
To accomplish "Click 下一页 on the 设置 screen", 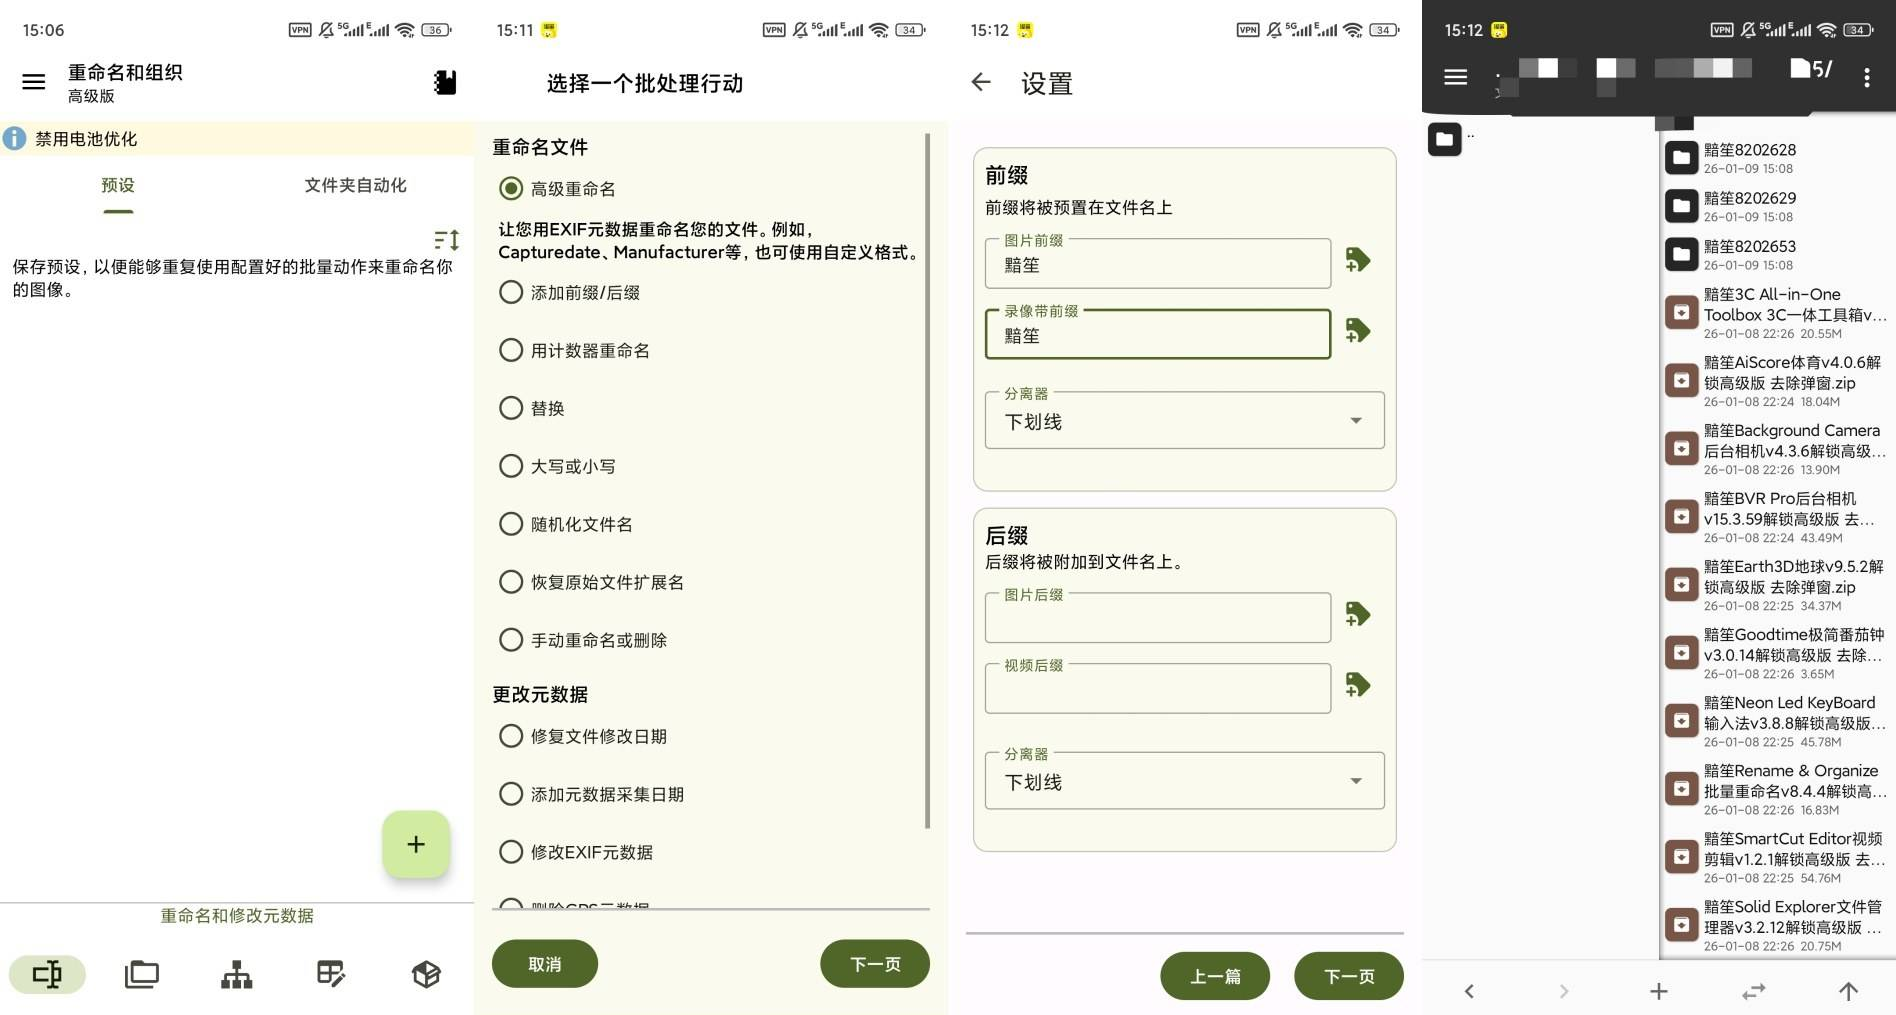I will coord(1349,976).
